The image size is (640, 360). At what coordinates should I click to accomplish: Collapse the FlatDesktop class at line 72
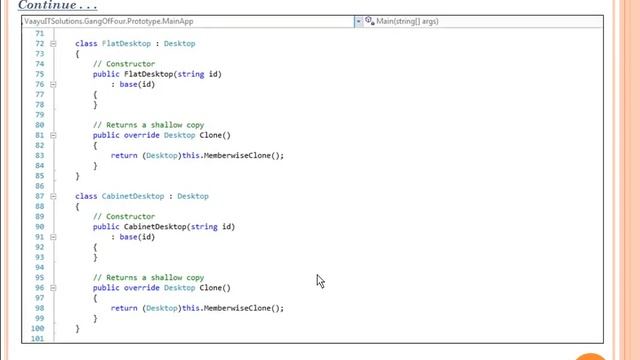[x=53, y=44]
